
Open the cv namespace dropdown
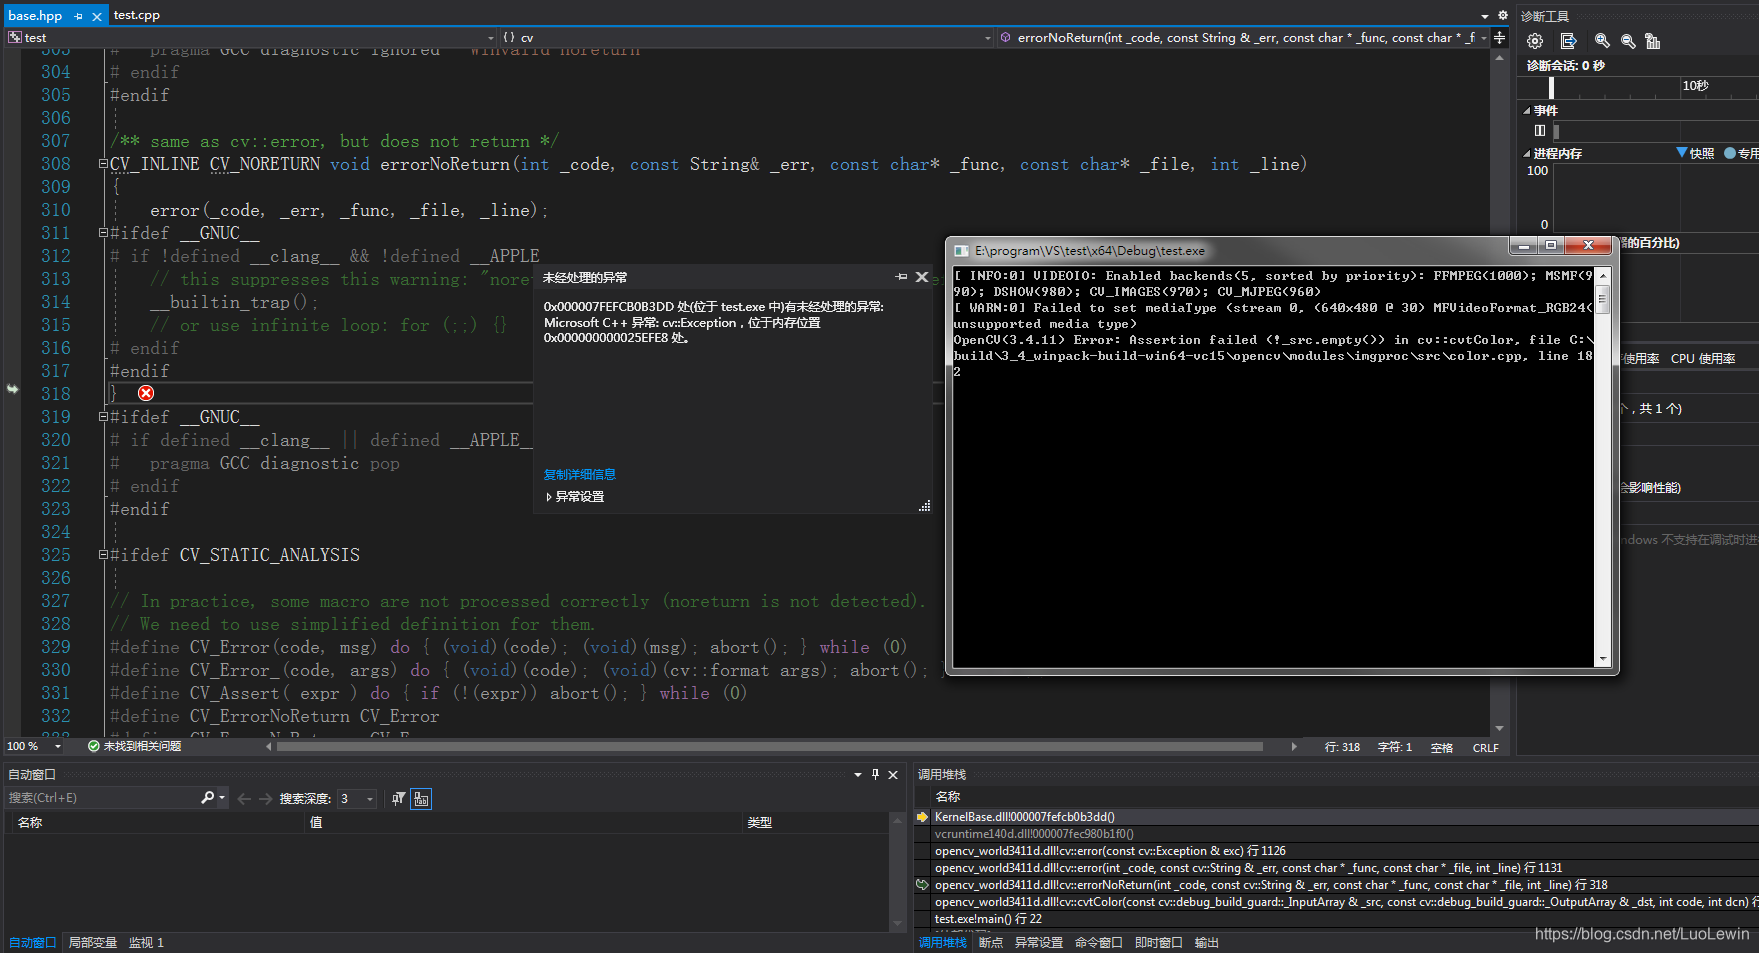point(988,38)
